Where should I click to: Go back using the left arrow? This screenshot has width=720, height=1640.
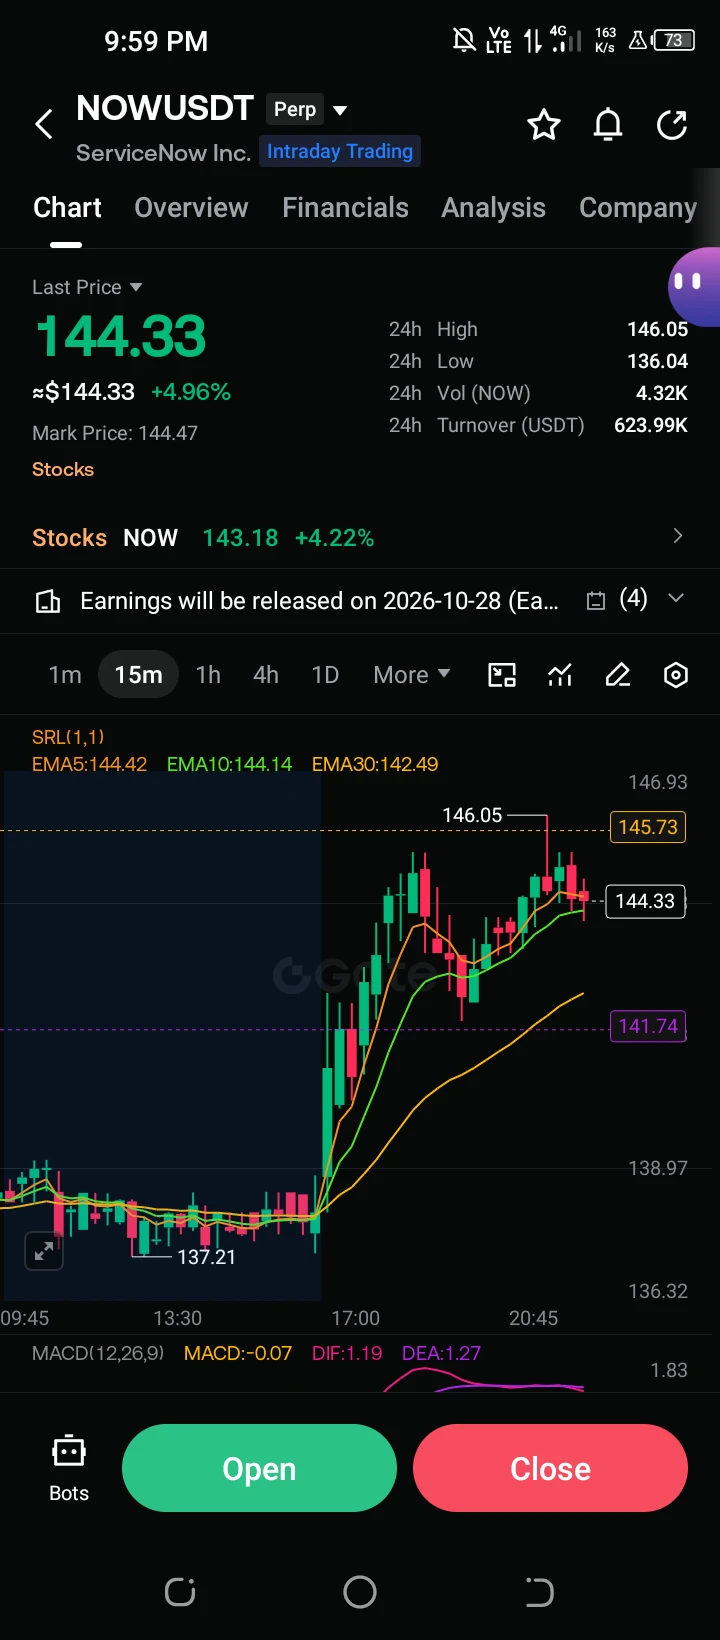tap(44, 125)
